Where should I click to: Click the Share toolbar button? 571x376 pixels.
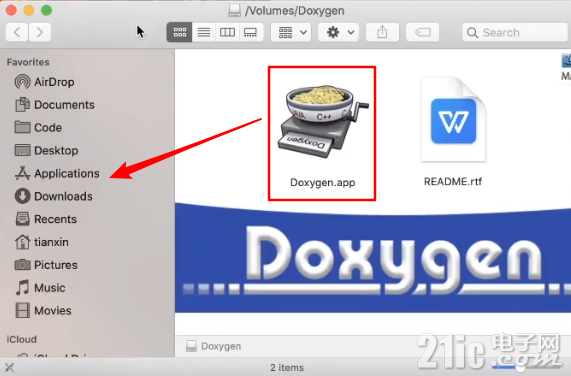tap(382, 32)
